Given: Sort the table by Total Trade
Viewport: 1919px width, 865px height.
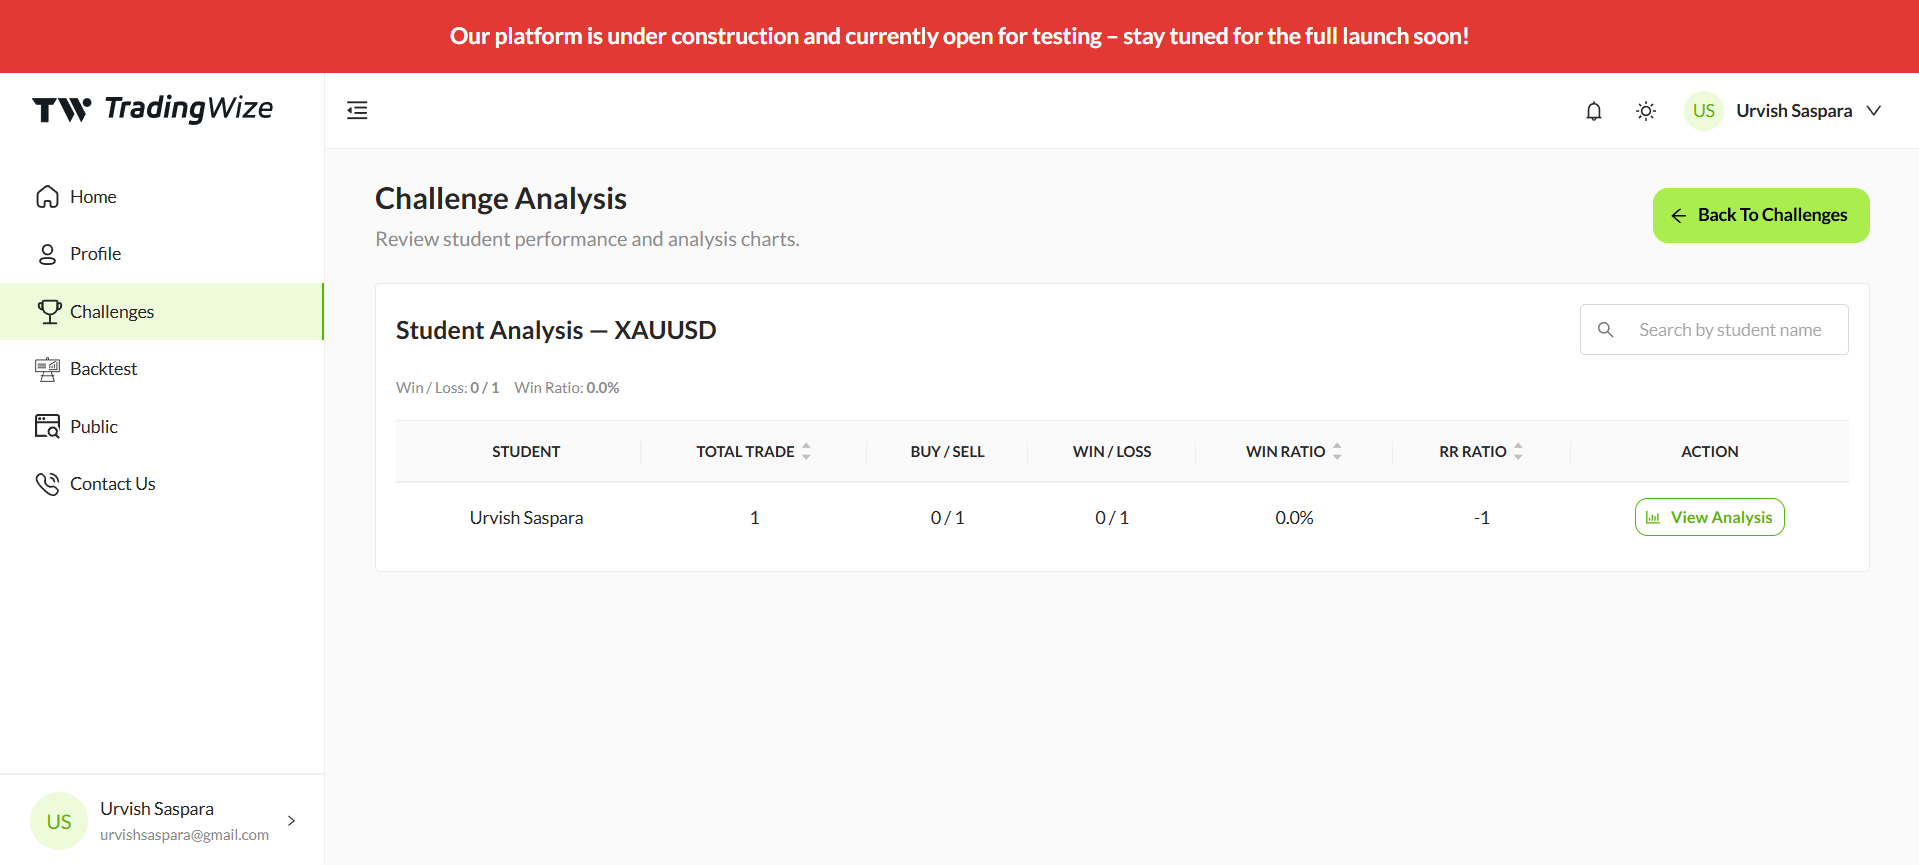Looking at the screenshot, I should (x=806, y=452).
